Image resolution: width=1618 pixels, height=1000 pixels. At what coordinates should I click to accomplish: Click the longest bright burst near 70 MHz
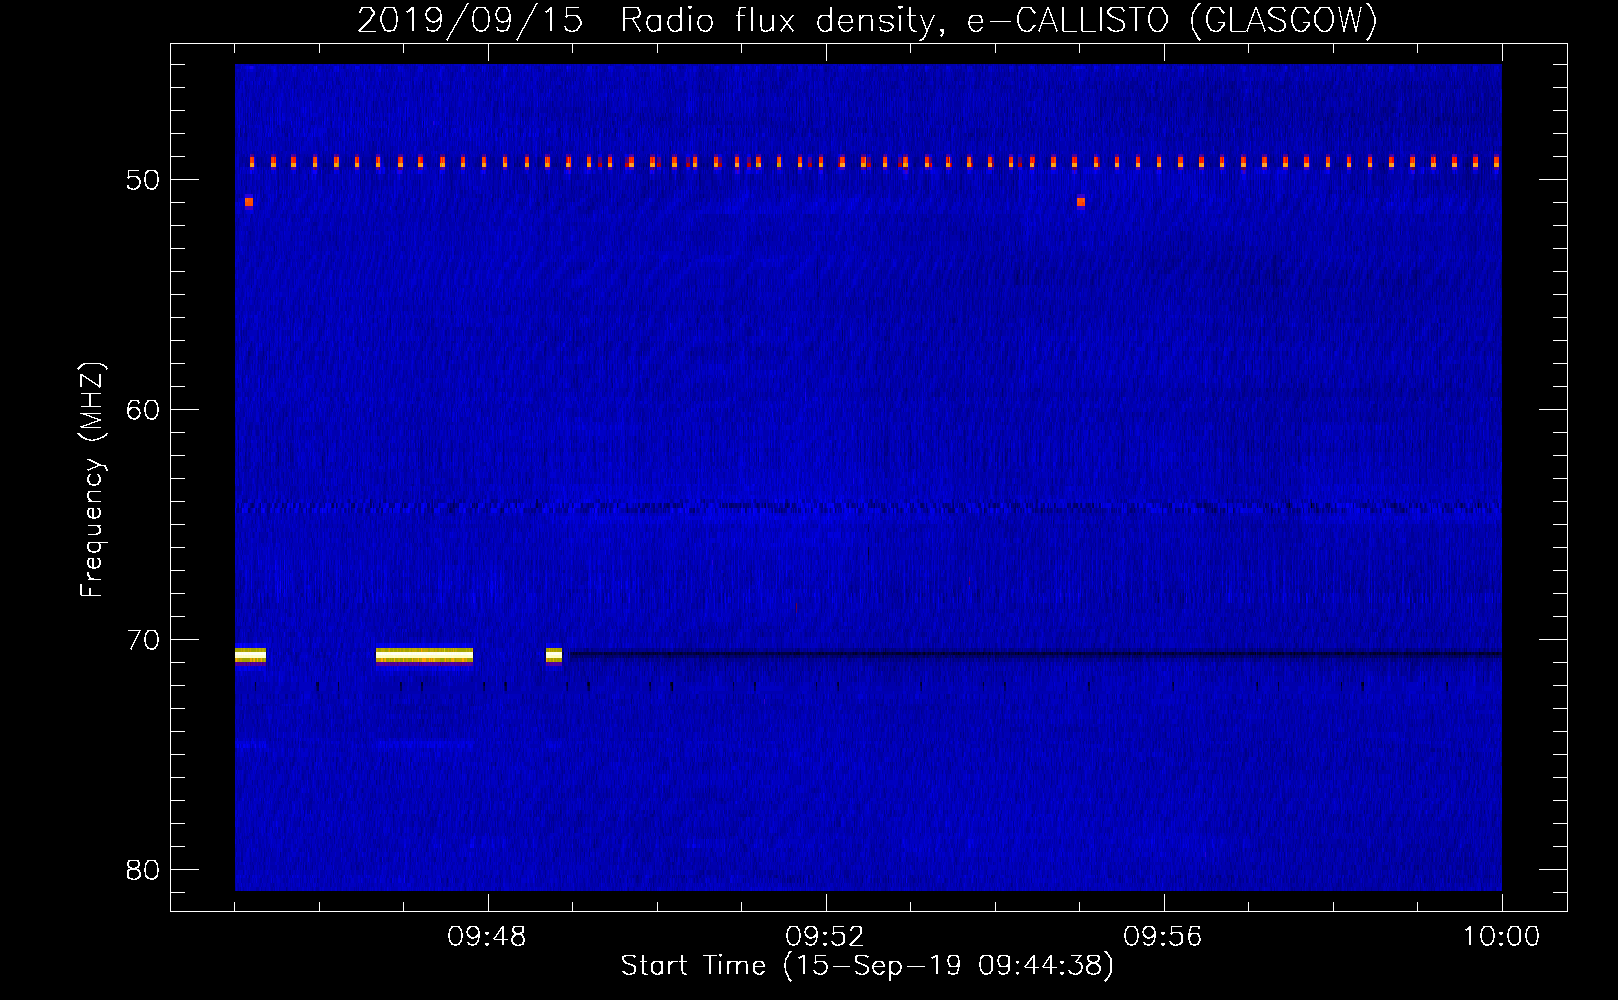click(424, 656)
